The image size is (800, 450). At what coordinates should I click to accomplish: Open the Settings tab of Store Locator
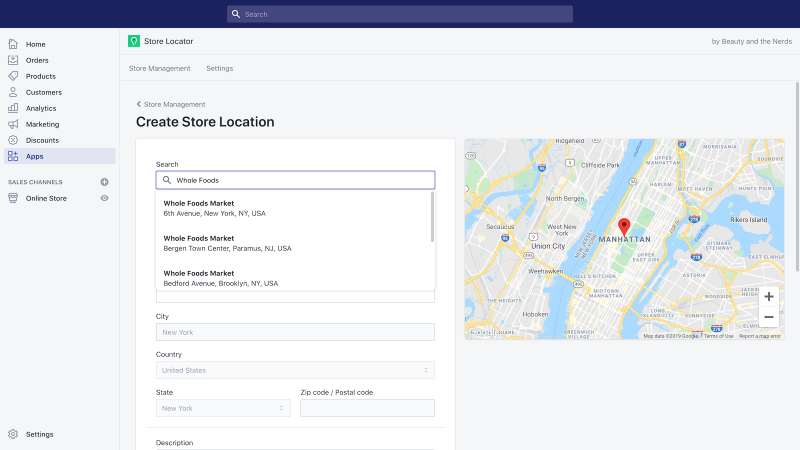click(219, 68)
